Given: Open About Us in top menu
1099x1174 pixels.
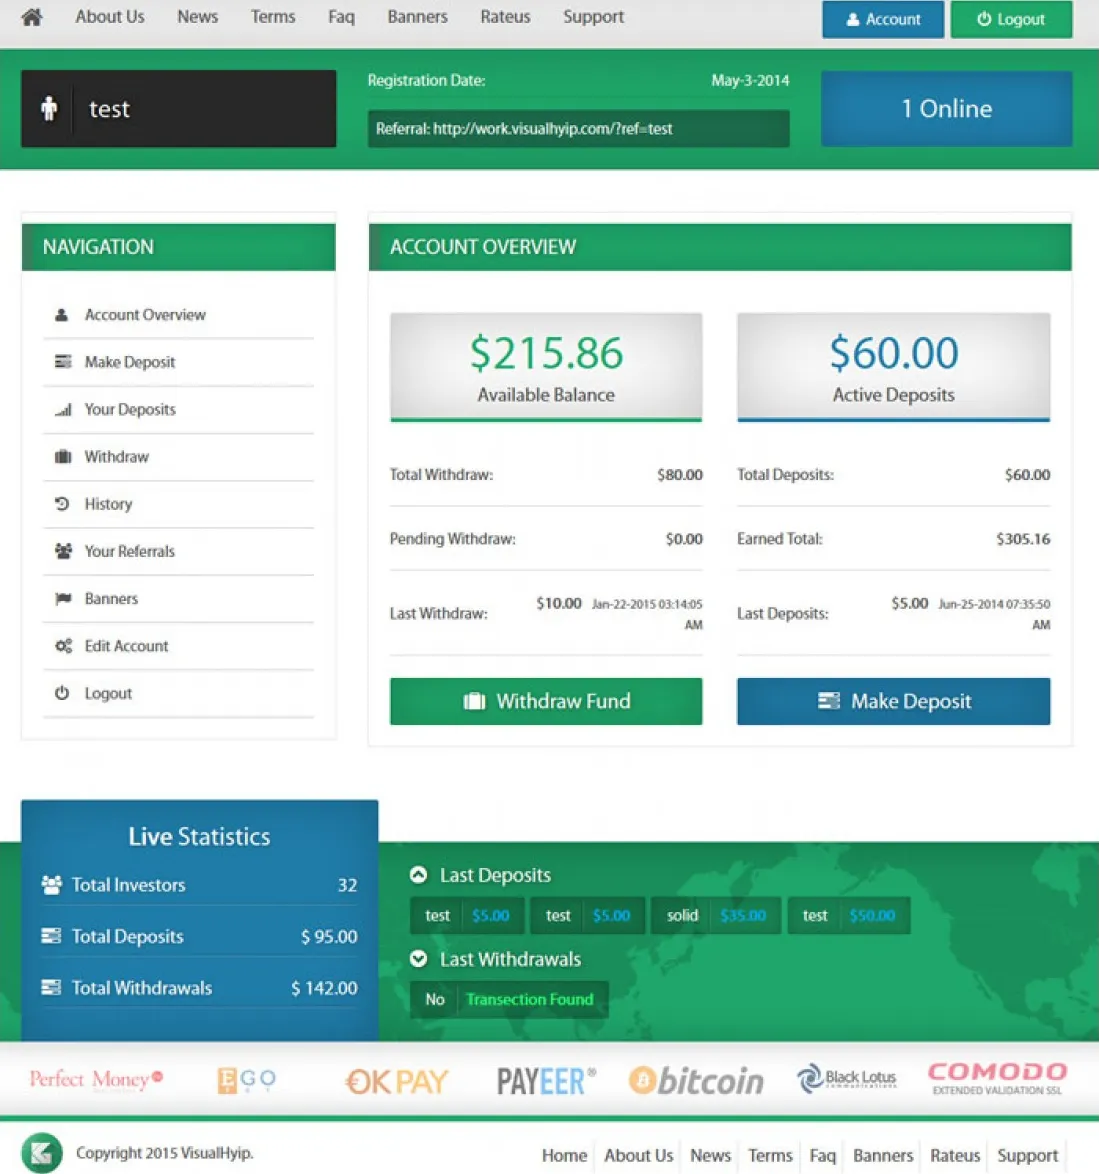Looking at the screenshot, I should 110,16.
